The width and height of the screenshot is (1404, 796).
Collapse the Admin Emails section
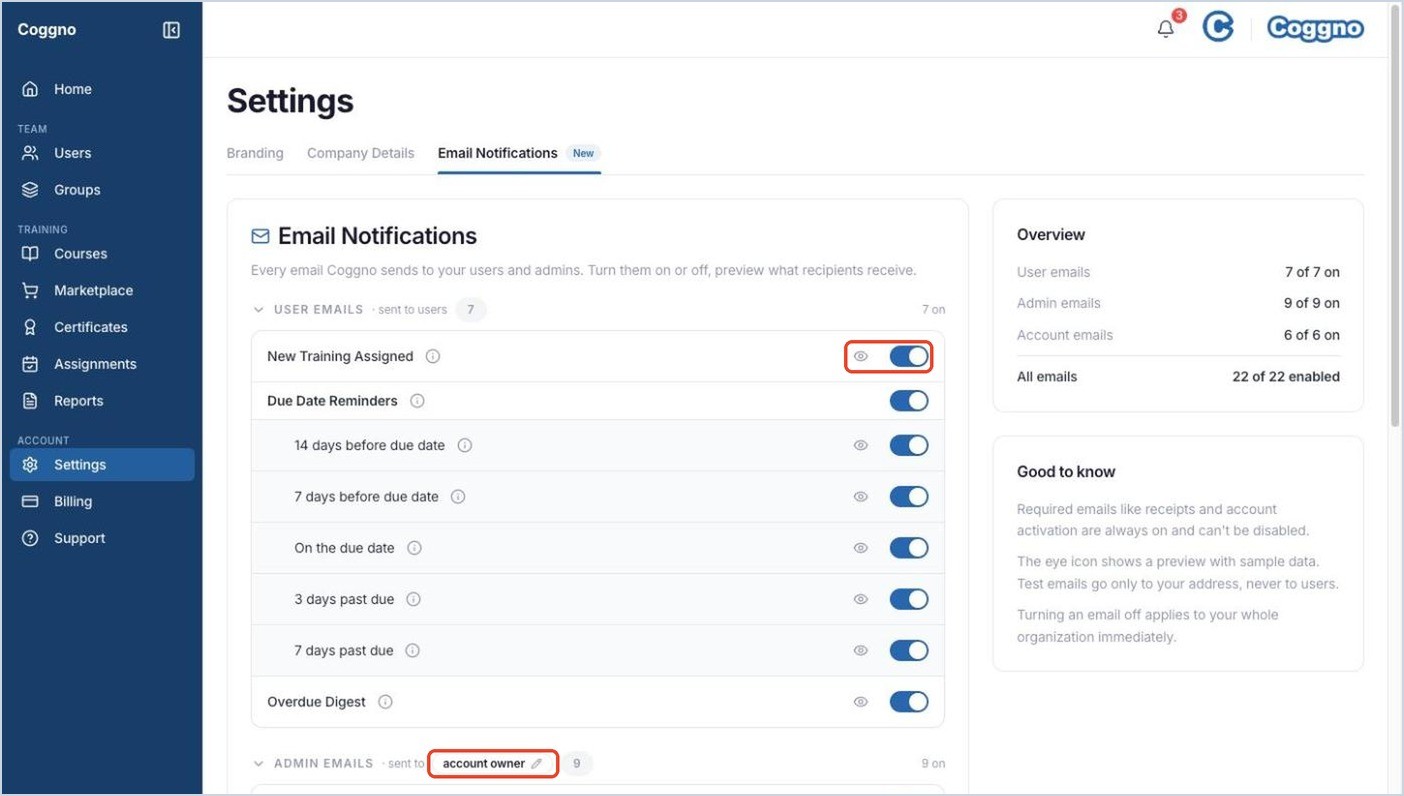pos(259,763)
